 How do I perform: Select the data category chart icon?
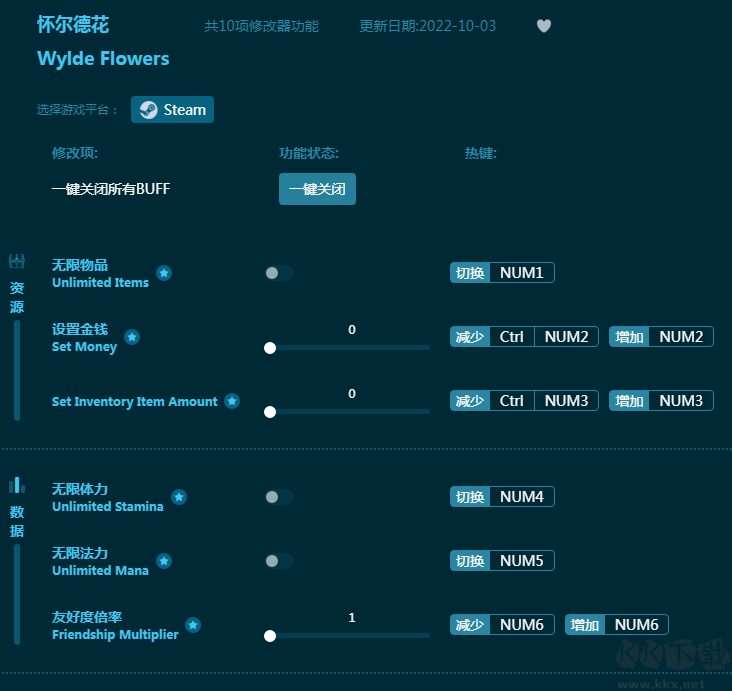[x=17, y=486]
